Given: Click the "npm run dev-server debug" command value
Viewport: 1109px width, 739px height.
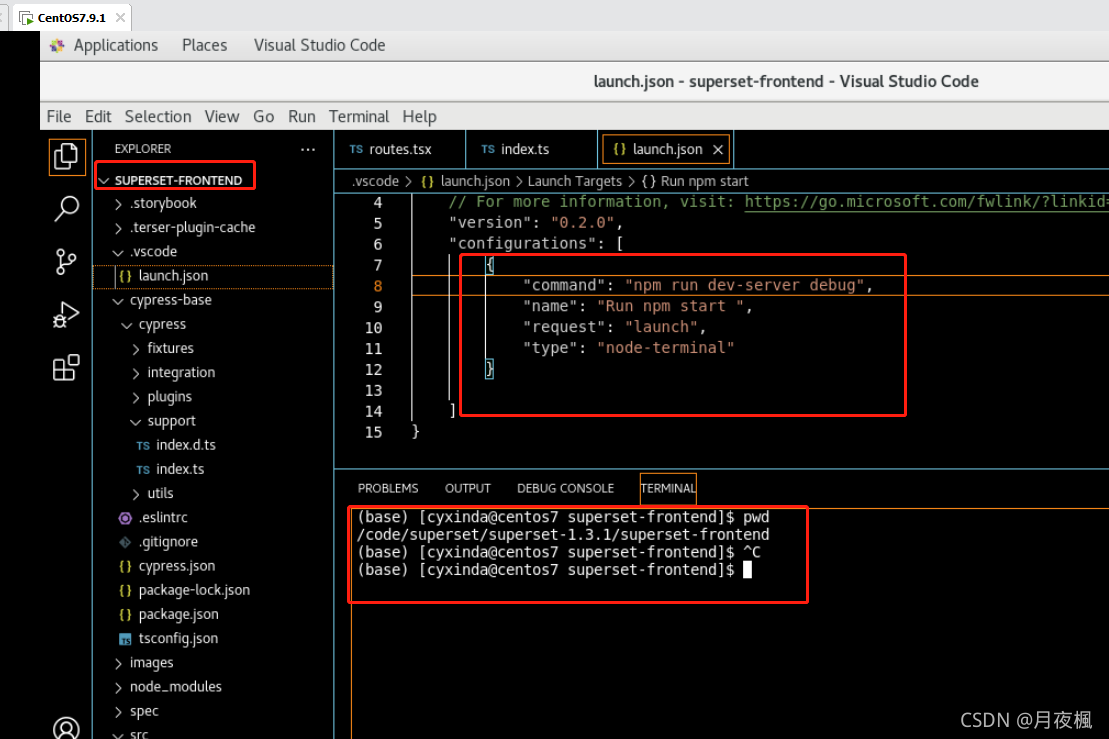Looking at the screenshot, I should click(x=745, y=286).
